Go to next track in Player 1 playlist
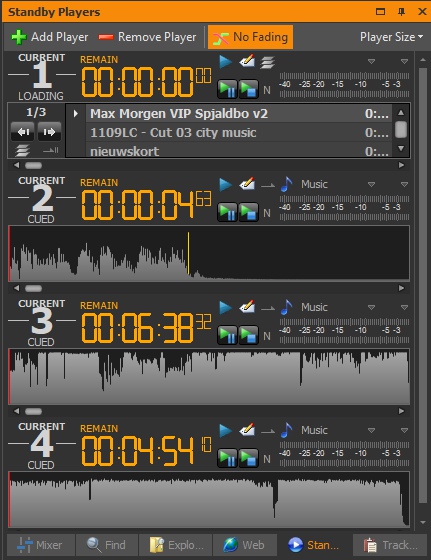This screenshot has width=431, height=560. click(x=49, y=132)
